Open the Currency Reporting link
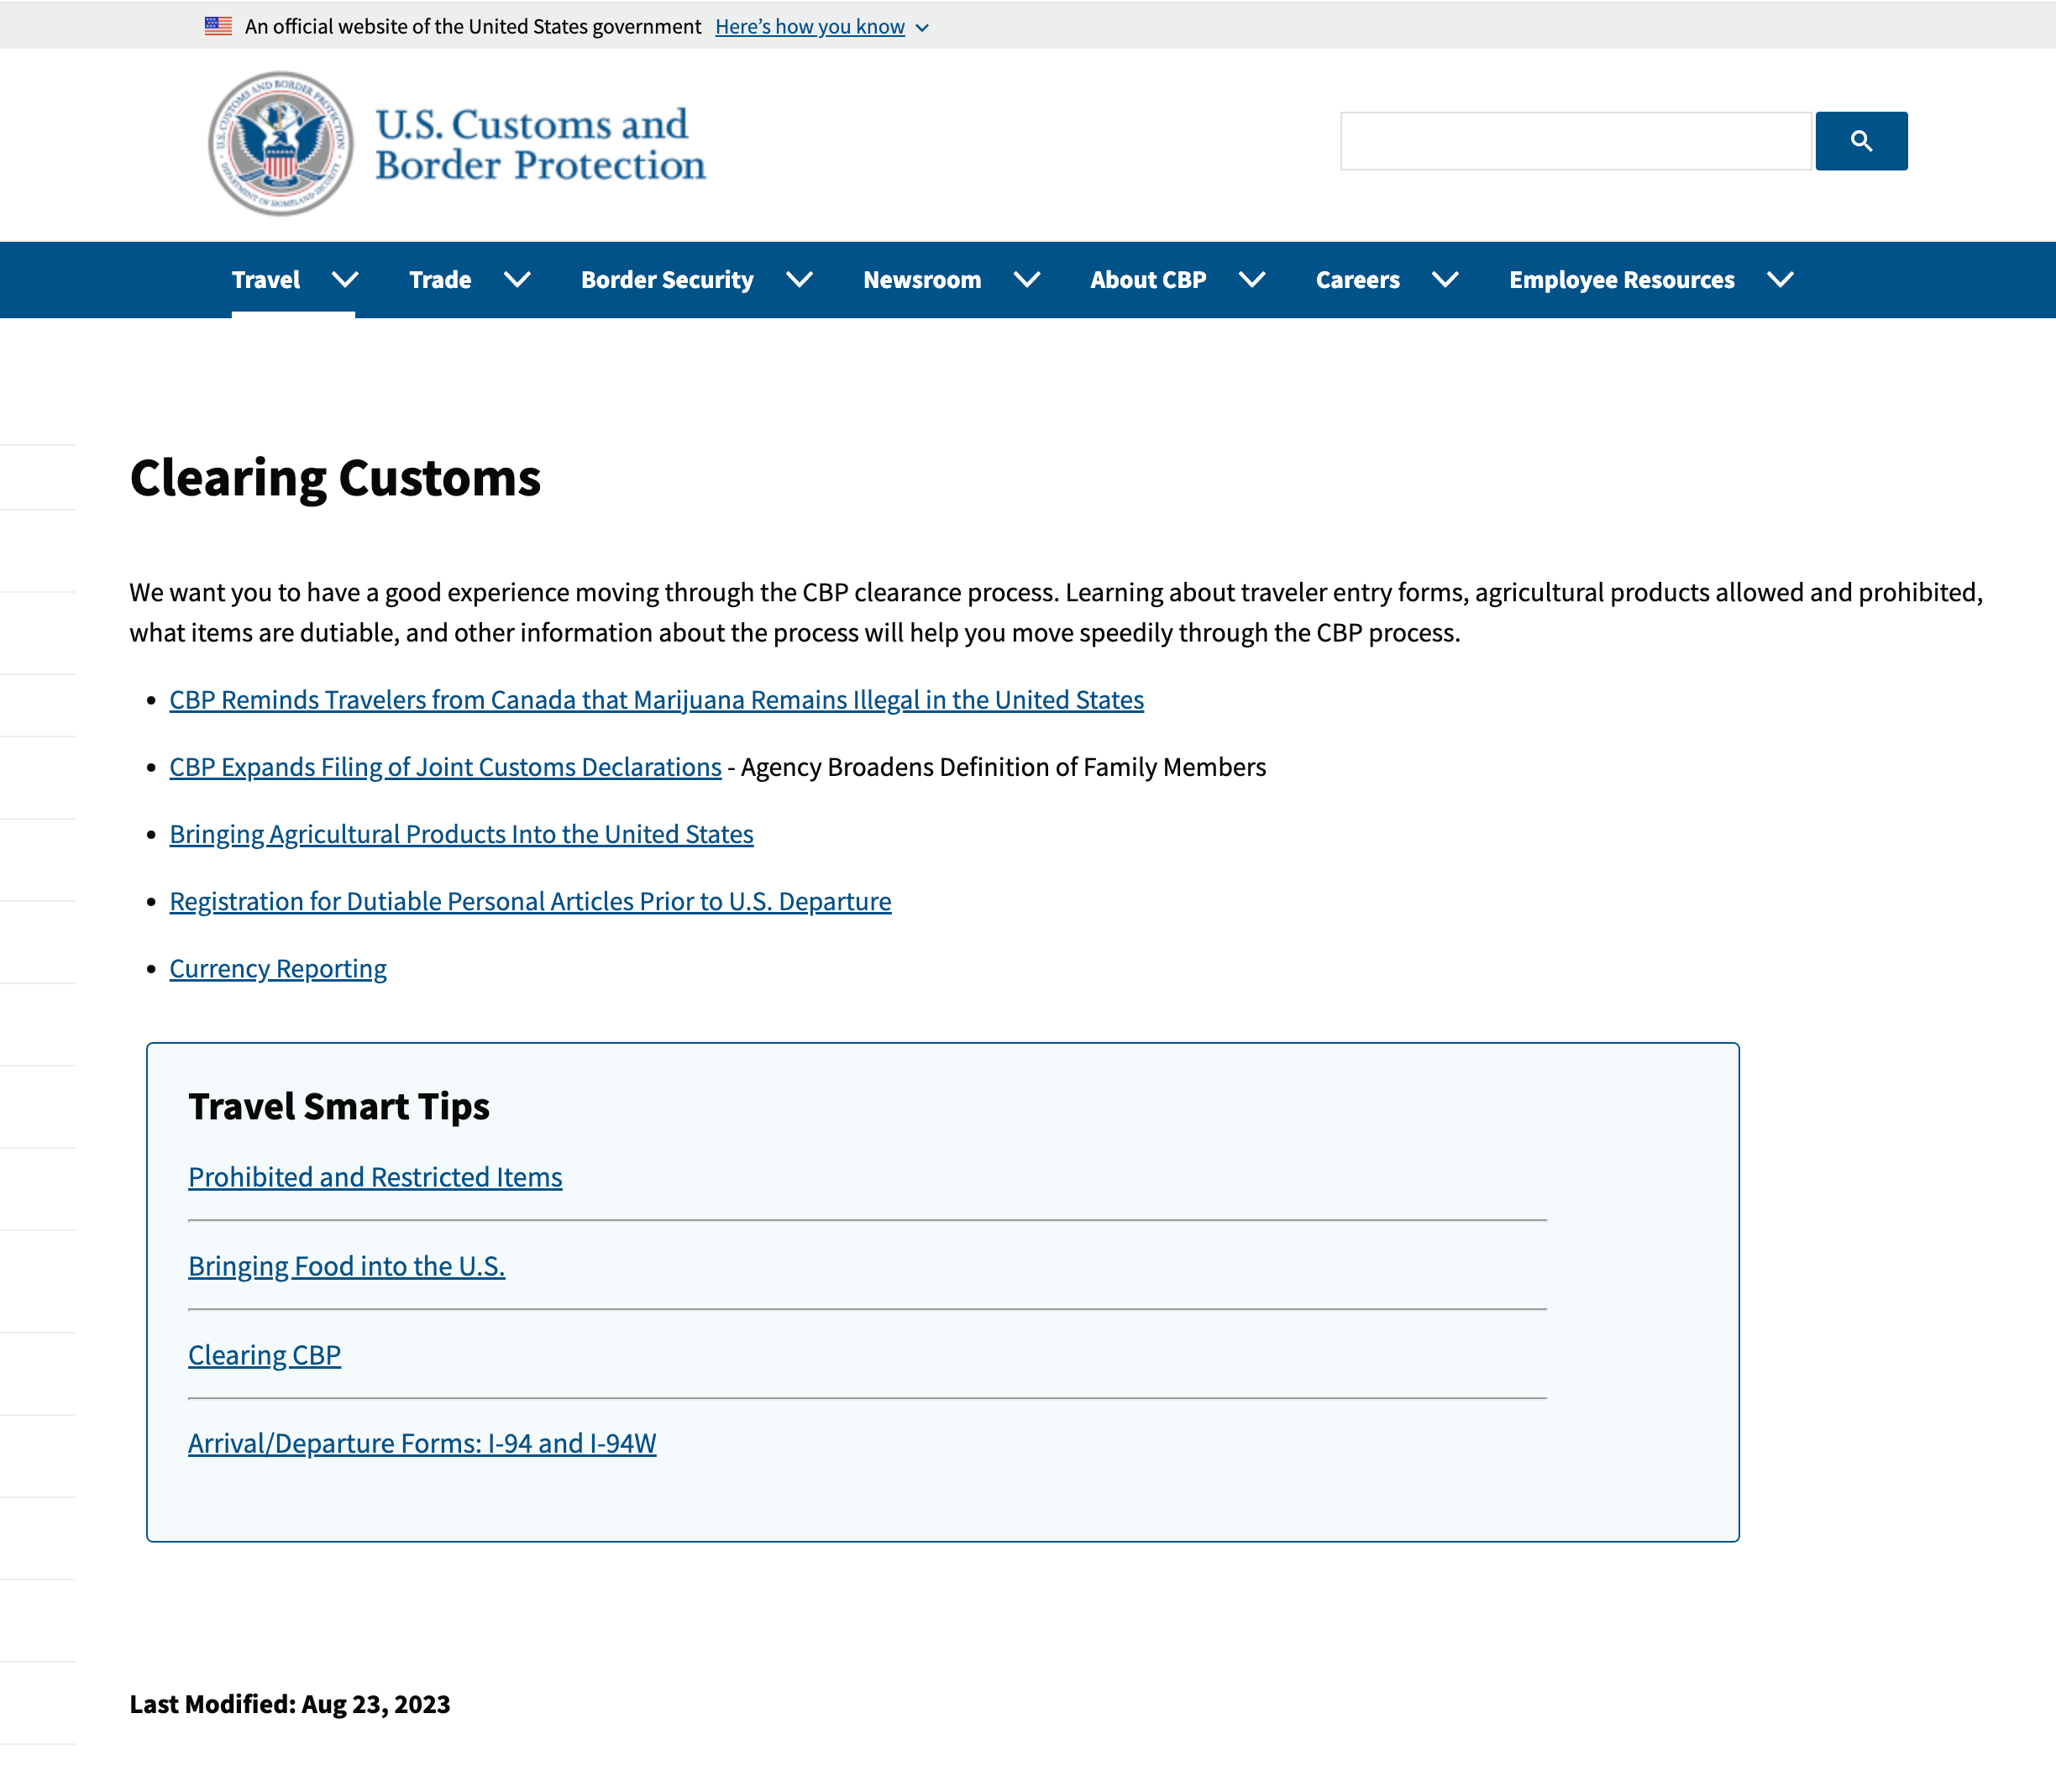The height and width of the screenshot is (1792, 2056). pos(278,968)
